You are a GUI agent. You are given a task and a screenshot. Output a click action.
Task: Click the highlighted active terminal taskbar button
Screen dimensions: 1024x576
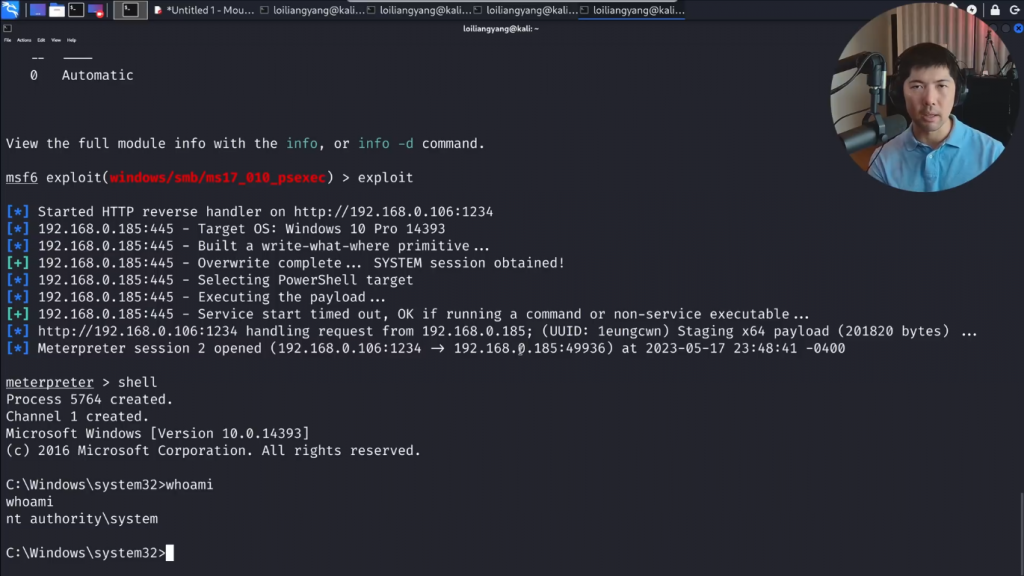[130, 10]
